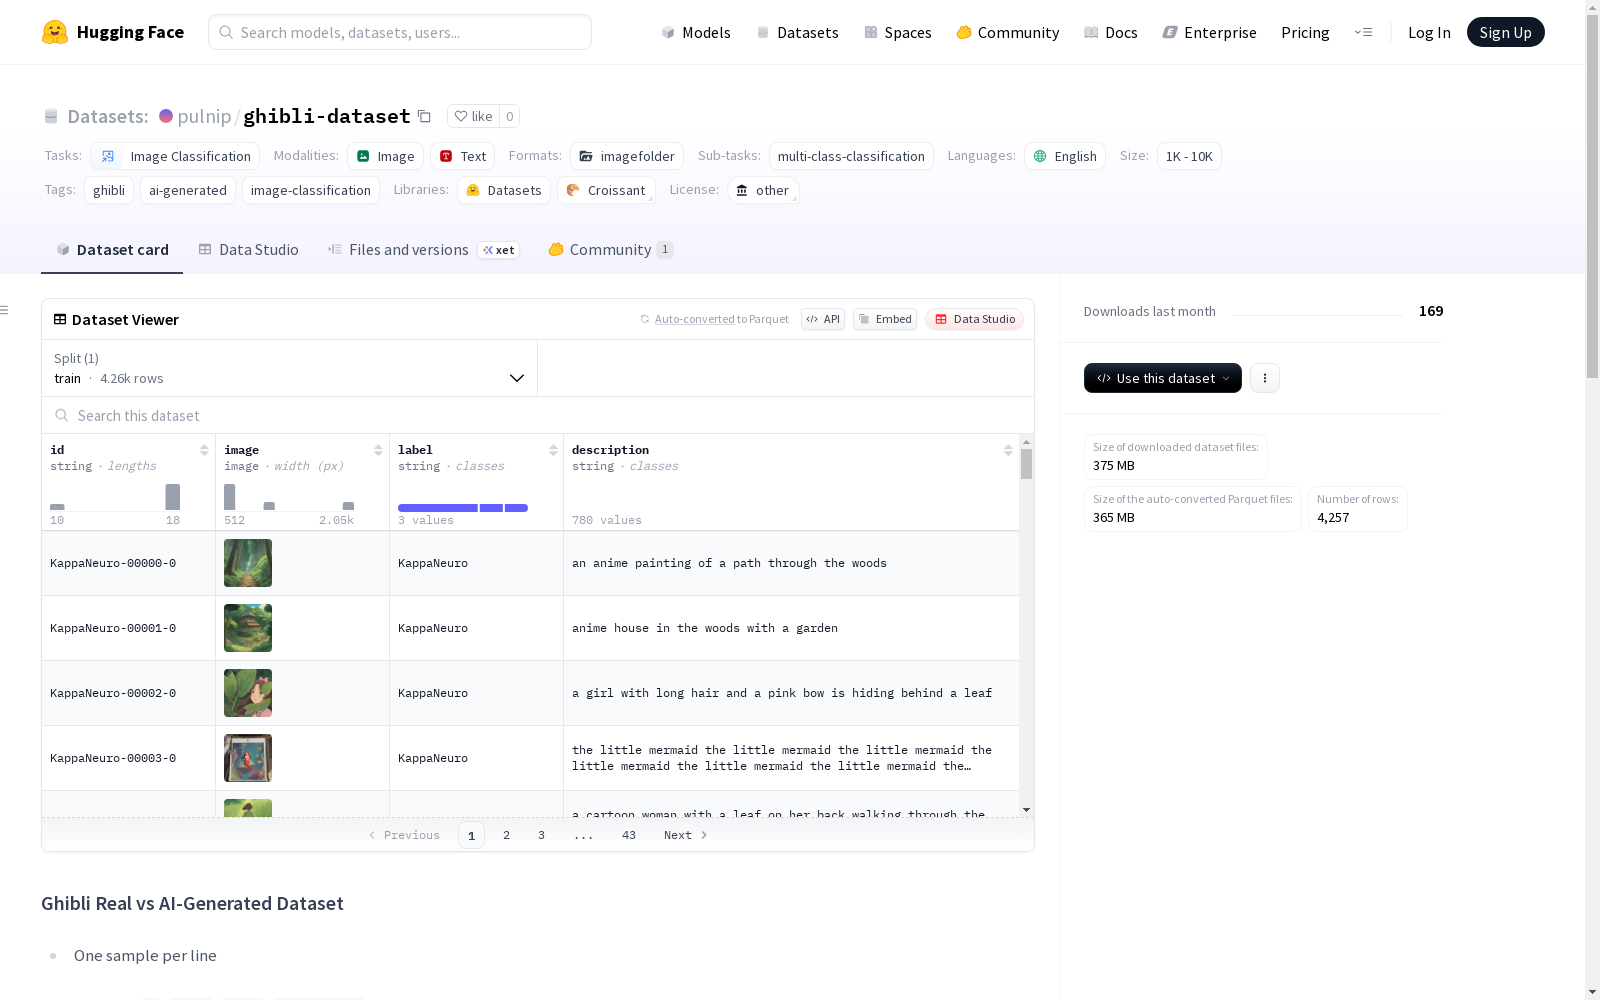Select the Datasets library tag
The height and width of the screenshot is (1000, 1600).
[x=504, y=190]
